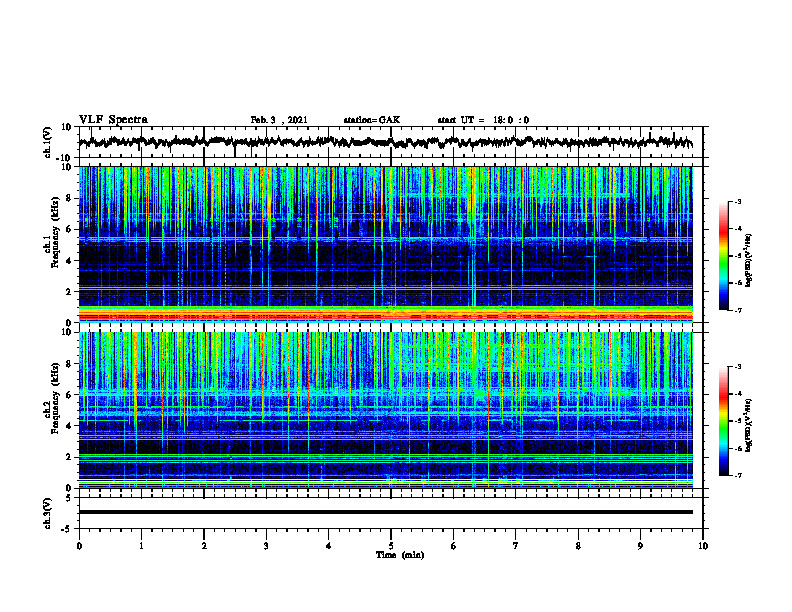
Task: Click the ch.2 spectrogram panel
Action: click(x=386, y=410)
